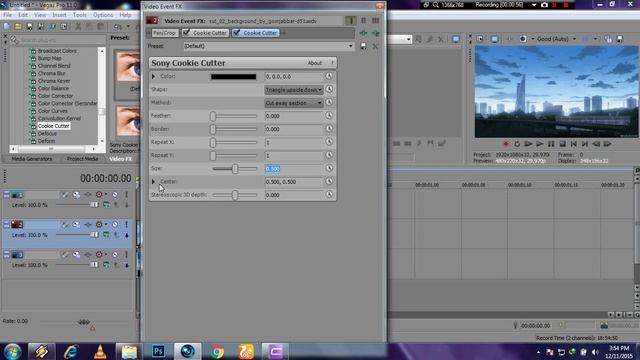This screenshot has width=640, height=360.
Task: Click the ? help button beside About
Action: 332,63
